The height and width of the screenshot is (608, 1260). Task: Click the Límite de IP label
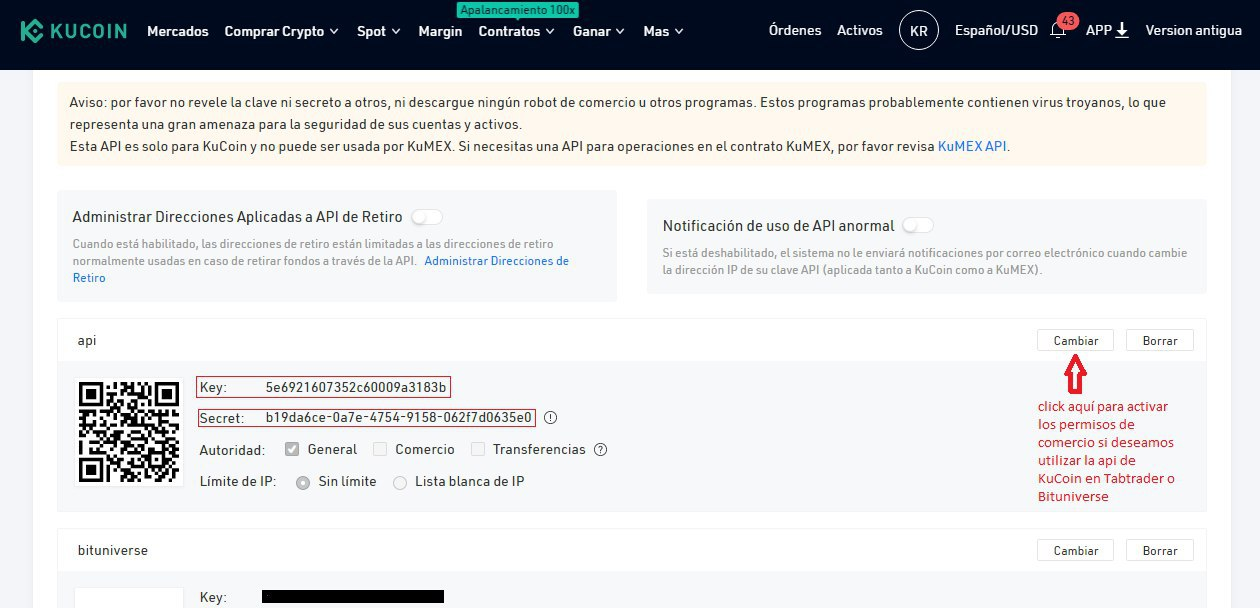[237, 482]
